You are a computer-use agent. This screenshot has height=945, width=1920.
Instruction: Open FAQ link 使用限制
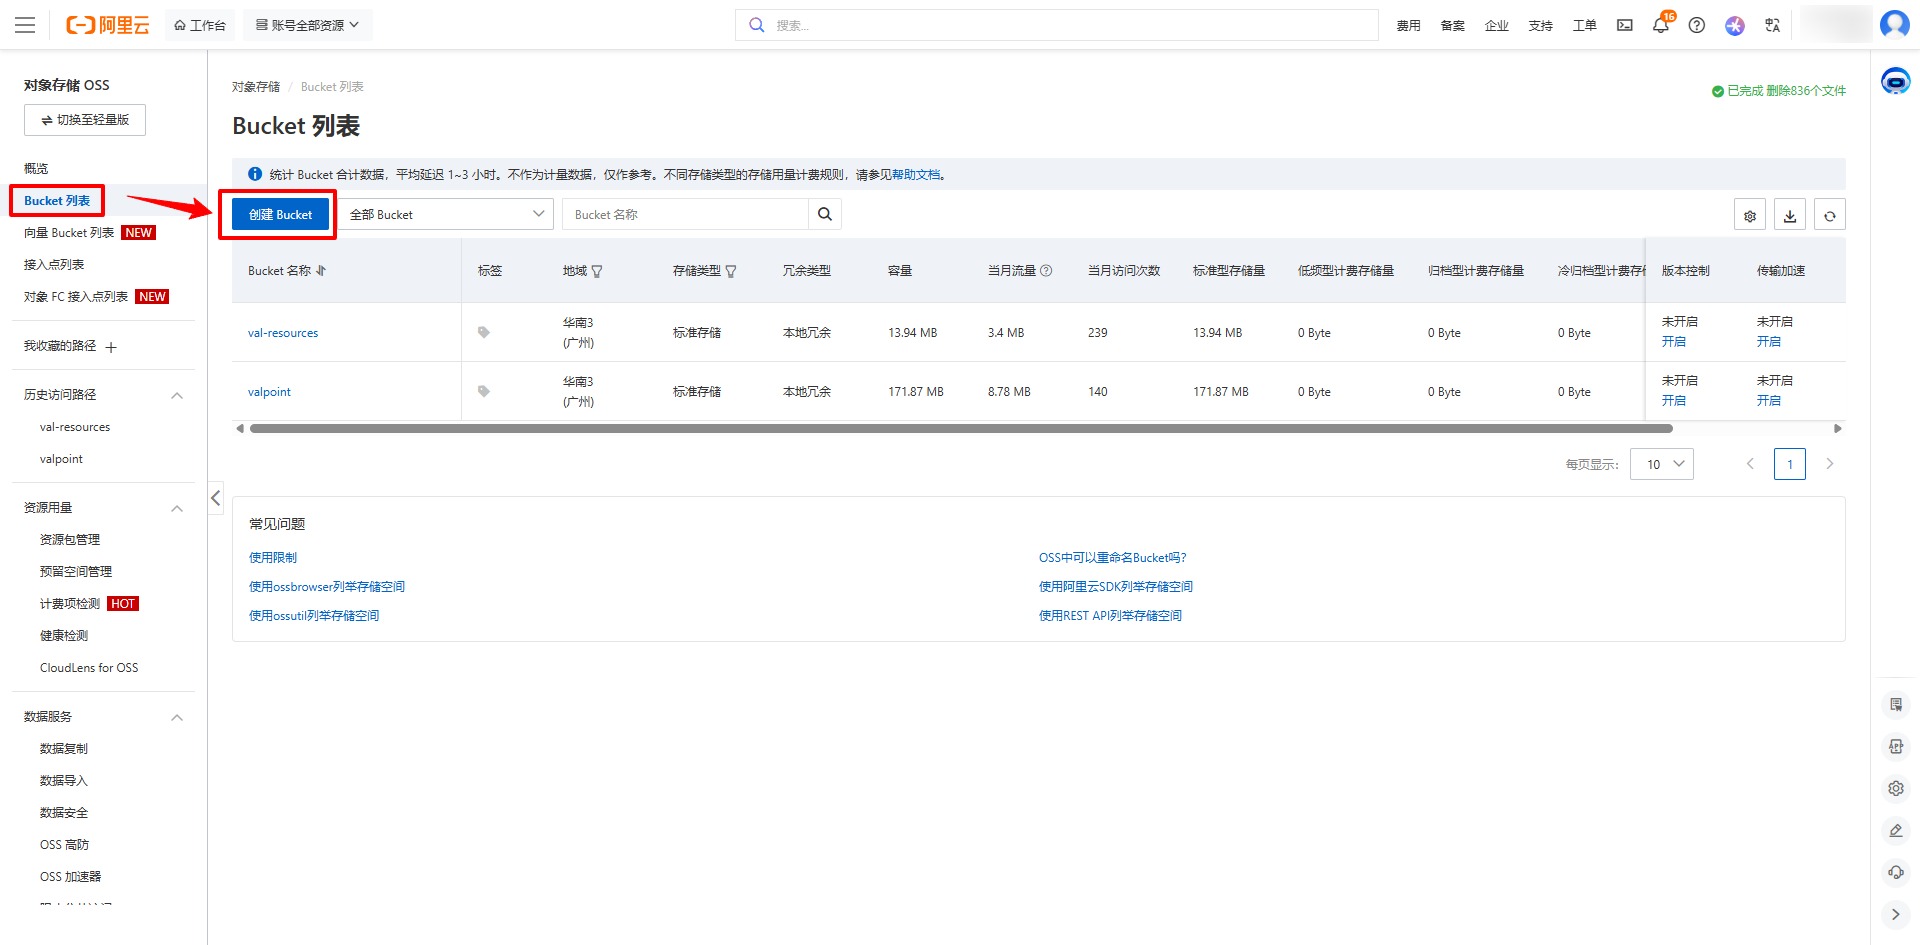coord(273,558)
